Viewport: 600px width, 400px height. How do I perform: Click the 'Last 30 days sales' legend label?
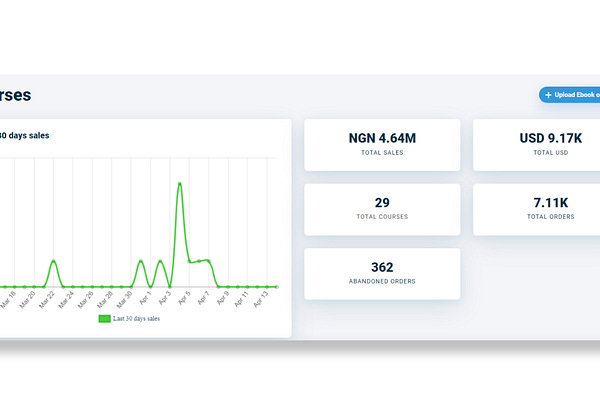(136, 318)
